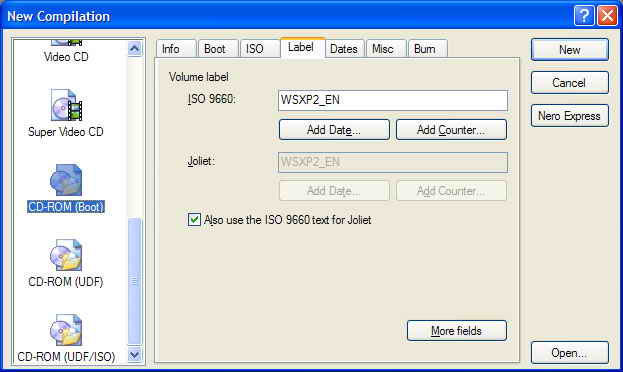Switch to the Info tab
The width and height of the screenshot is (623, 372).
pos(171,49)
